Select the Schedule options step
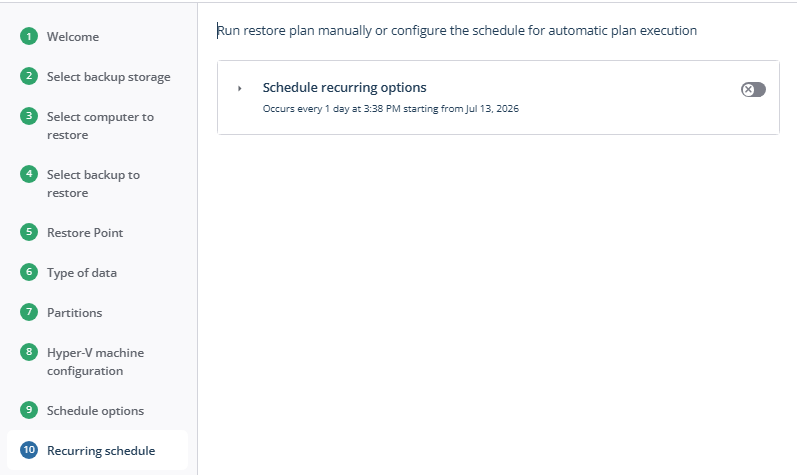797x475 pixels. point(95,410)
